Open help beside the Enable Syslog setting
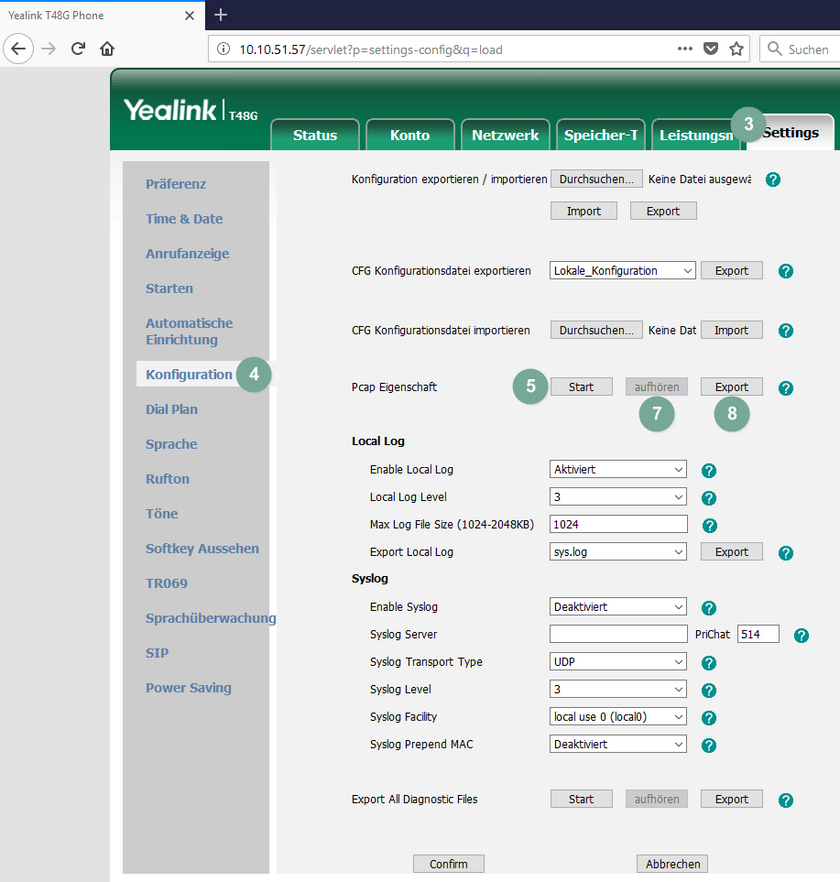Image resolution: width=840 pixels, height=882 pixels. pyautogui.click(x=708, y=607)
